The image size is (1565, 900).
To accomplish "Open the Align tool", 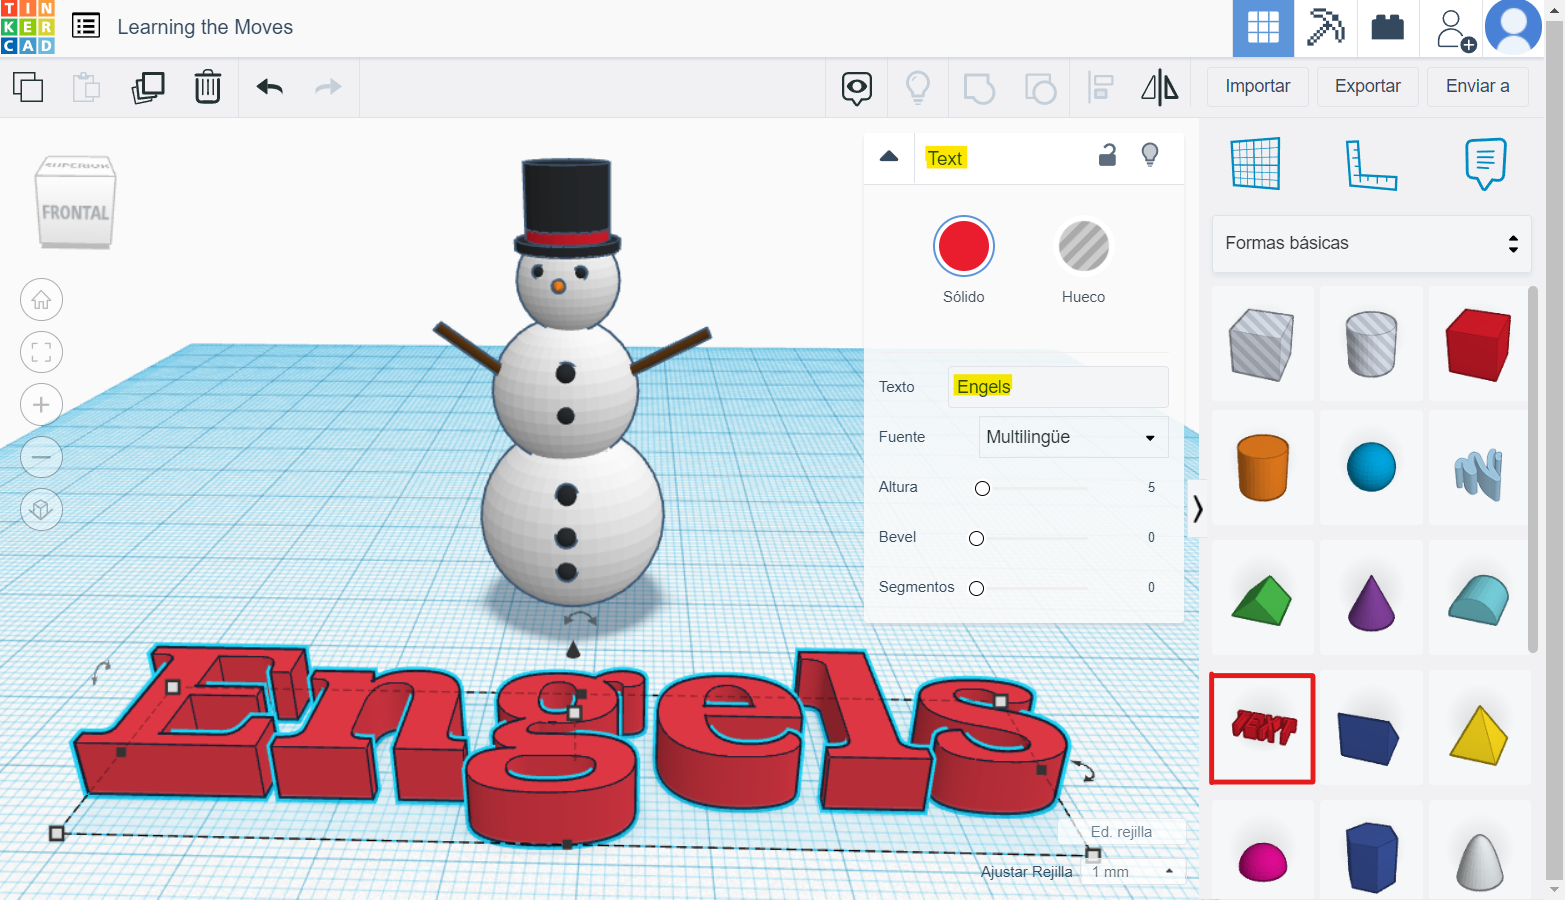I will pyautogui.click(x=1100, y=88).
